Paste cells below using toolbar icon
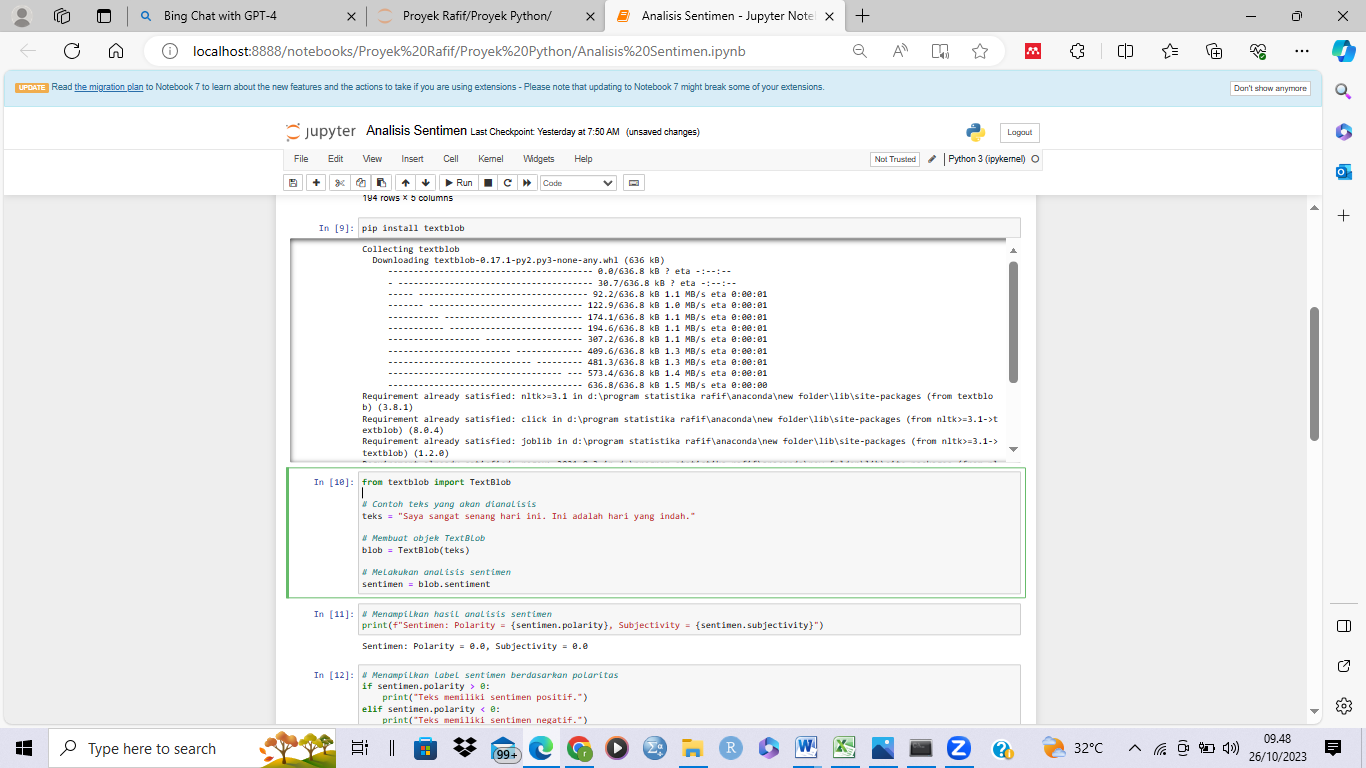1366x768 pixels. tap(381, 183)
